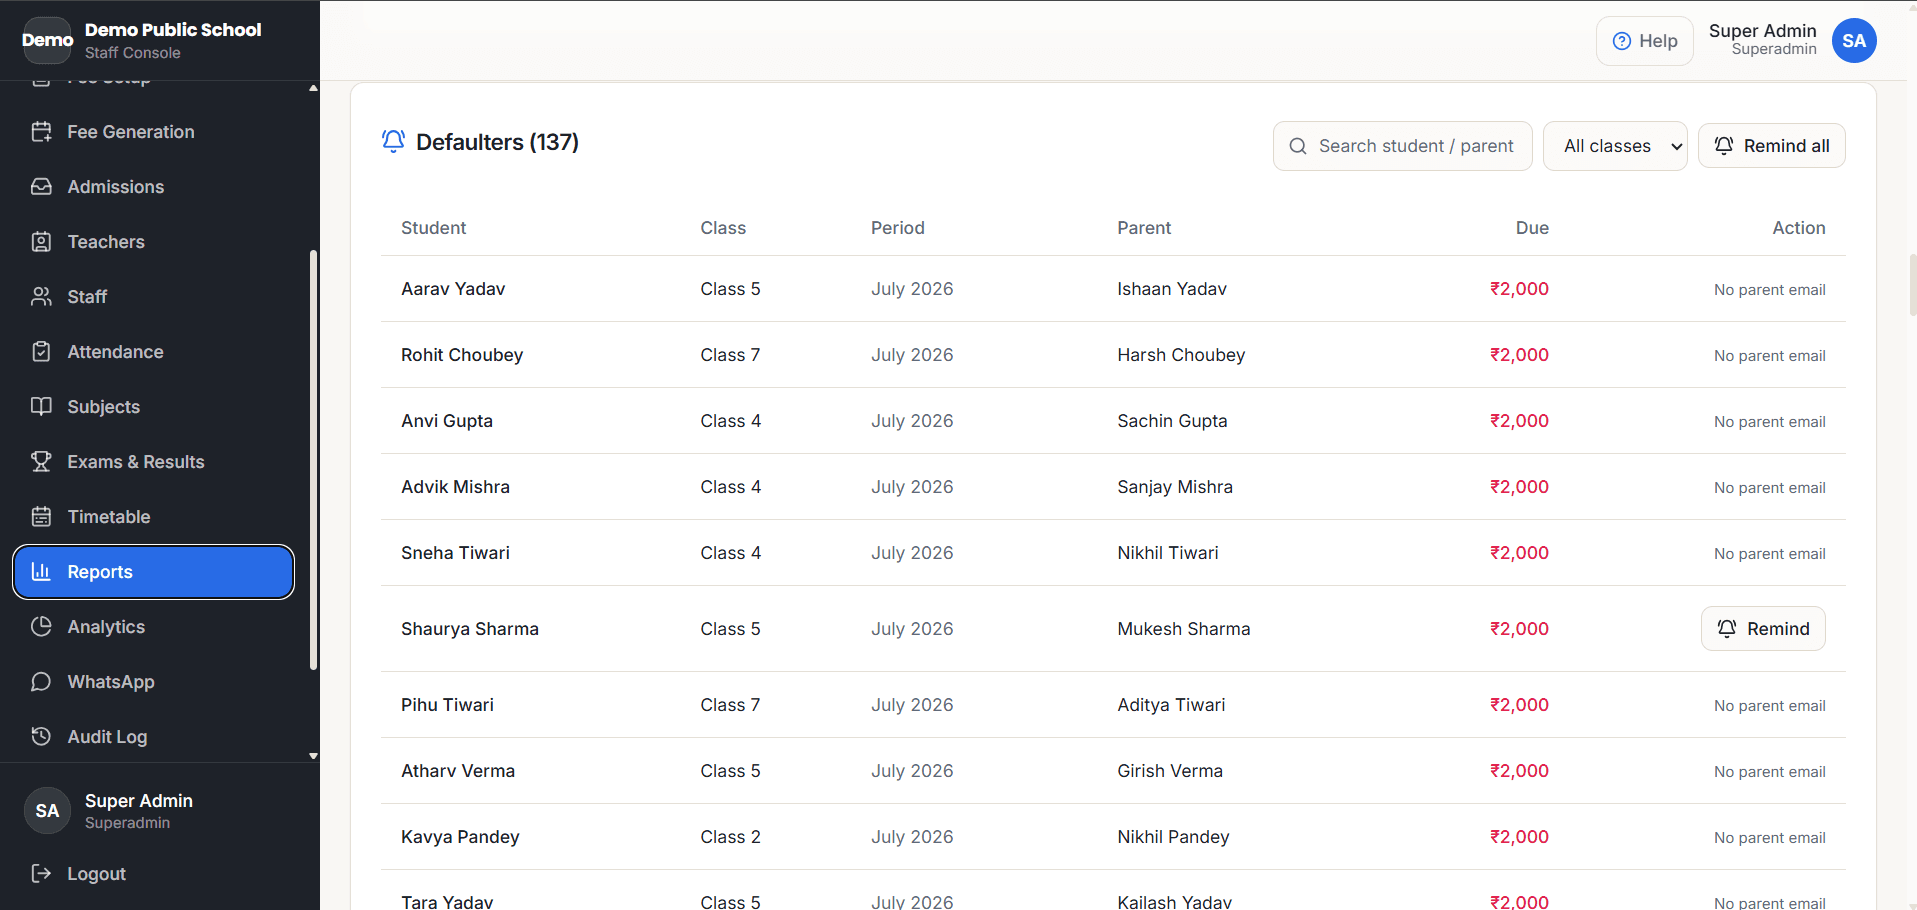Click the Attendance clipboard icon
This screenshot has width=1917, height=910.
(41, 352)
